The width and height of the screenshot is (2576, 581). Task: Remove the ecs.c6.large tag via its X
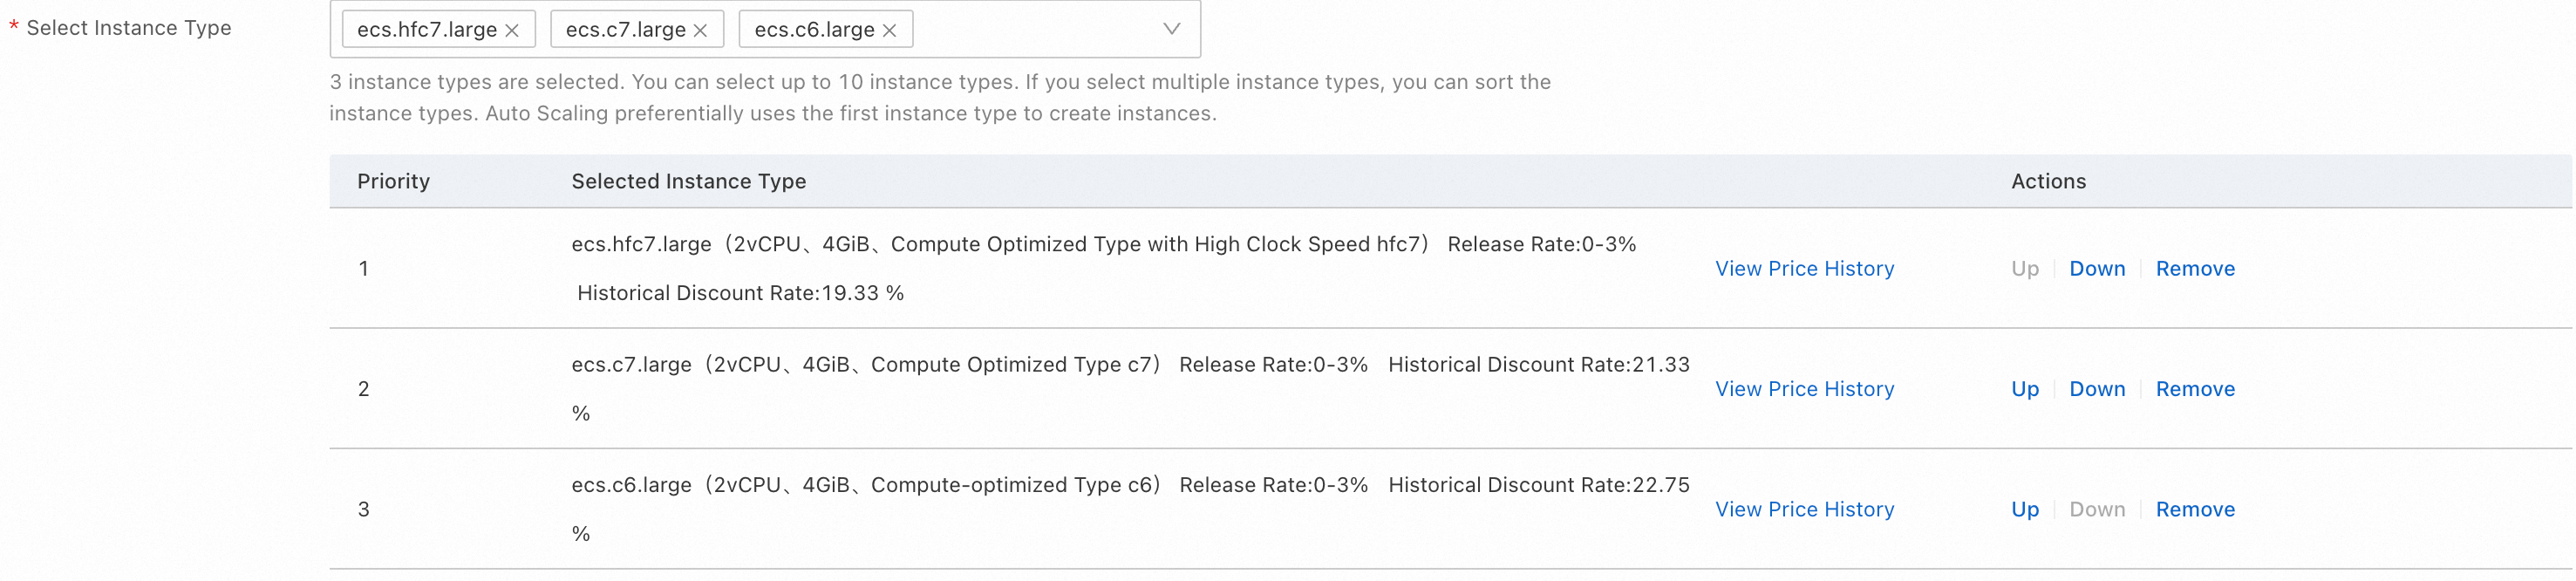[889, 31]
